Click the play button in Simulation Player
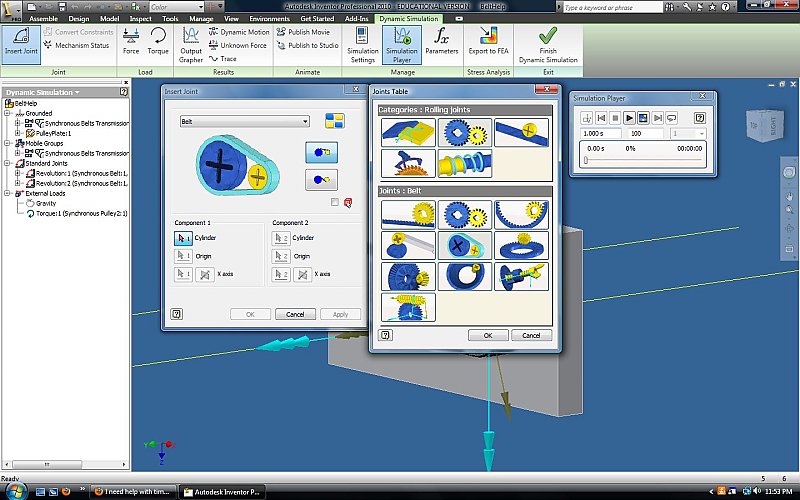 coord(629,118)
